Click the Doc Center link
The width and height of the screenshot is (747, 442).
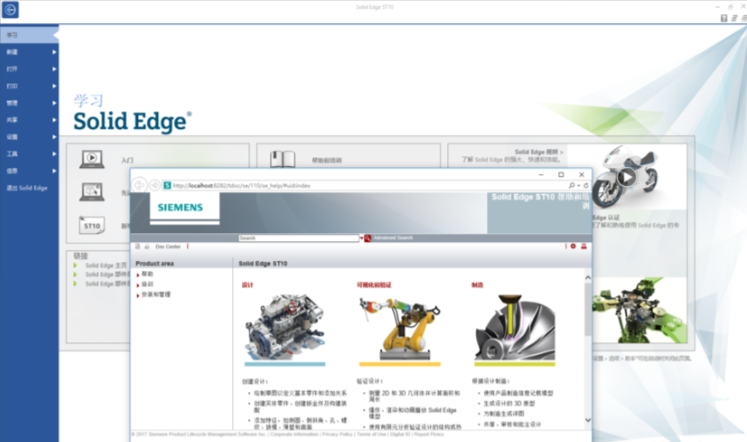point(167,246)
